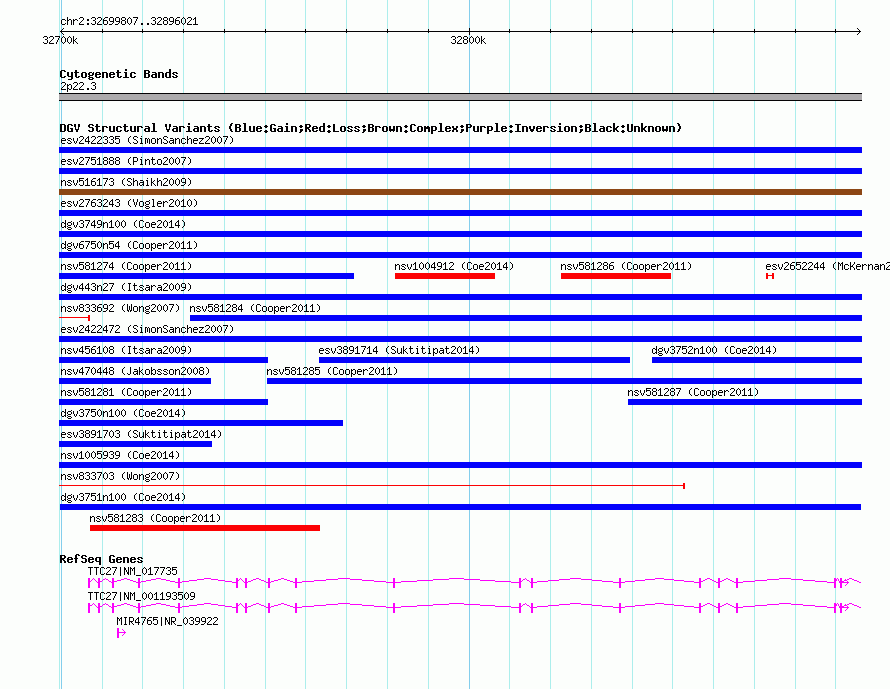The height and width of the screenshot is (689, 890).
Task: Select the esv3891714 (Suktitipat2014) gain bar
Action: click(x=475, y=360)
